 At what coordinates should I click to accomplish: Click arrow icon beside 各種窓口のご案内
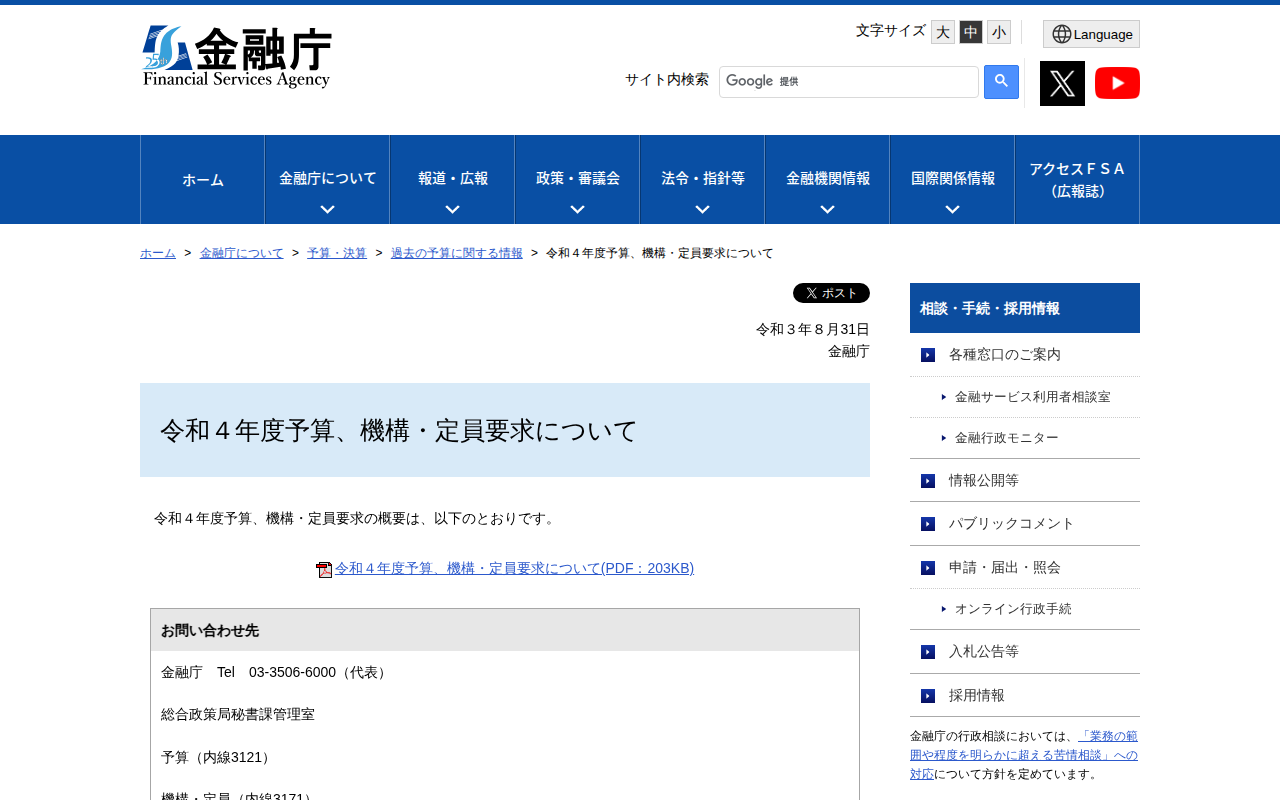[x=928, y=355]
